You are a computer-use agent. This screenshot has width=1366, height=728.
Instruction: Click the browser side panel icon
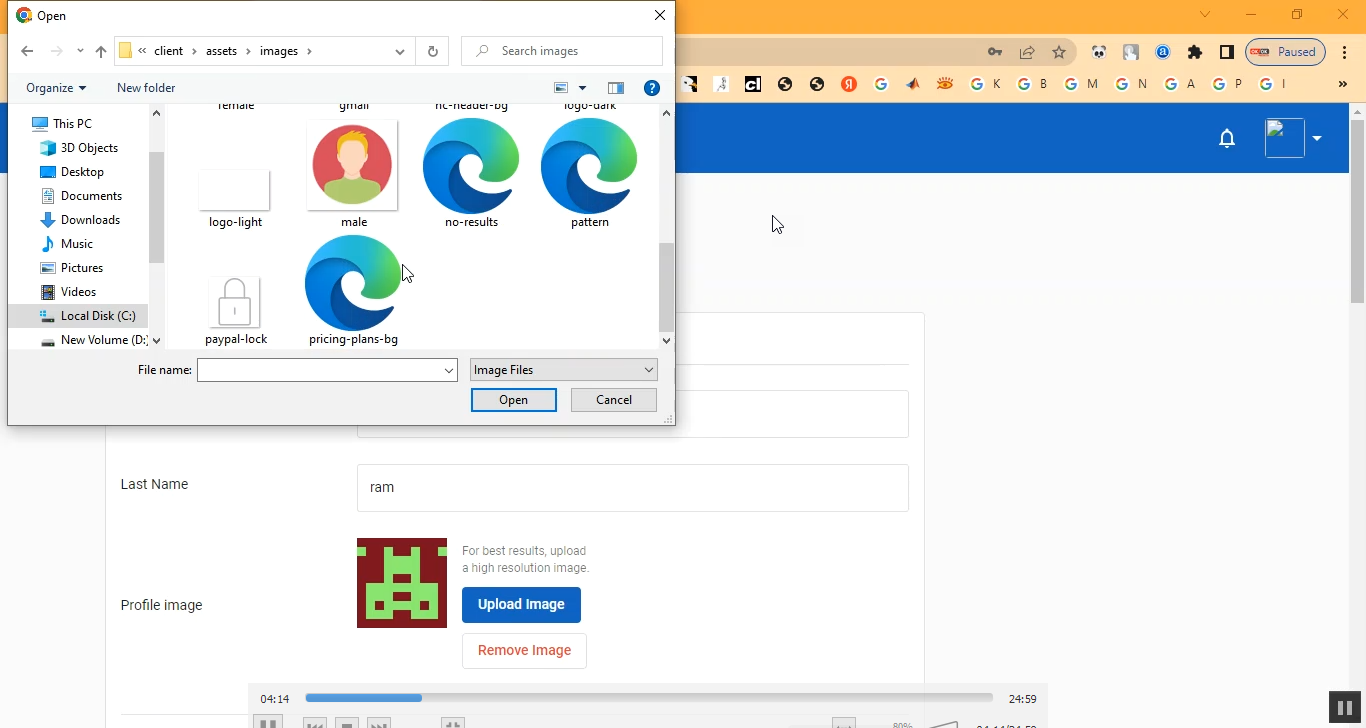click(x=1227, y=52)
